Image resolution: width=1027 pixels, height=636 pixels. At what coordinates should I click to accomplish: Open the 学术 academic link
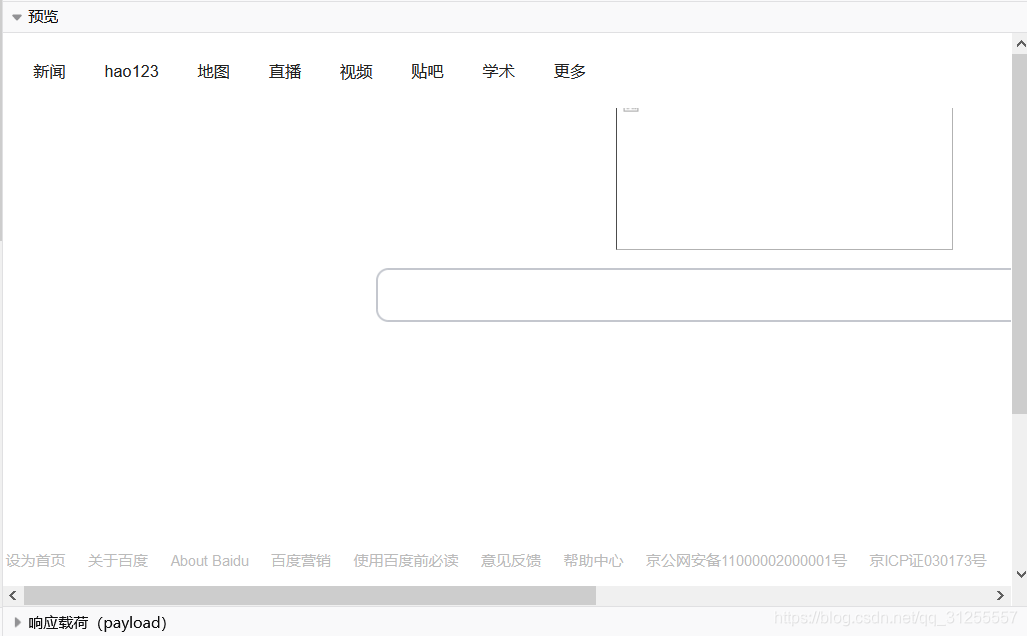pos(497,71)
